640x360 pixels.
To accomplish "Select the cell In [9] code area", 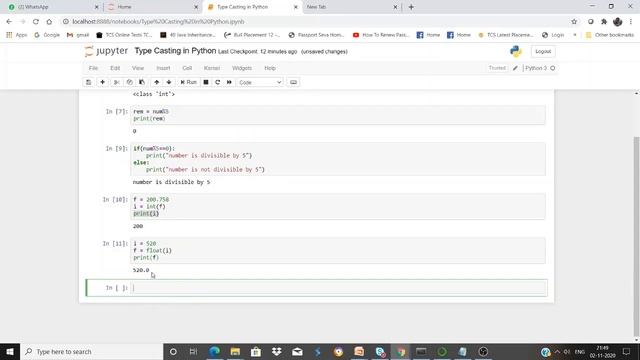I will [338, 159].
